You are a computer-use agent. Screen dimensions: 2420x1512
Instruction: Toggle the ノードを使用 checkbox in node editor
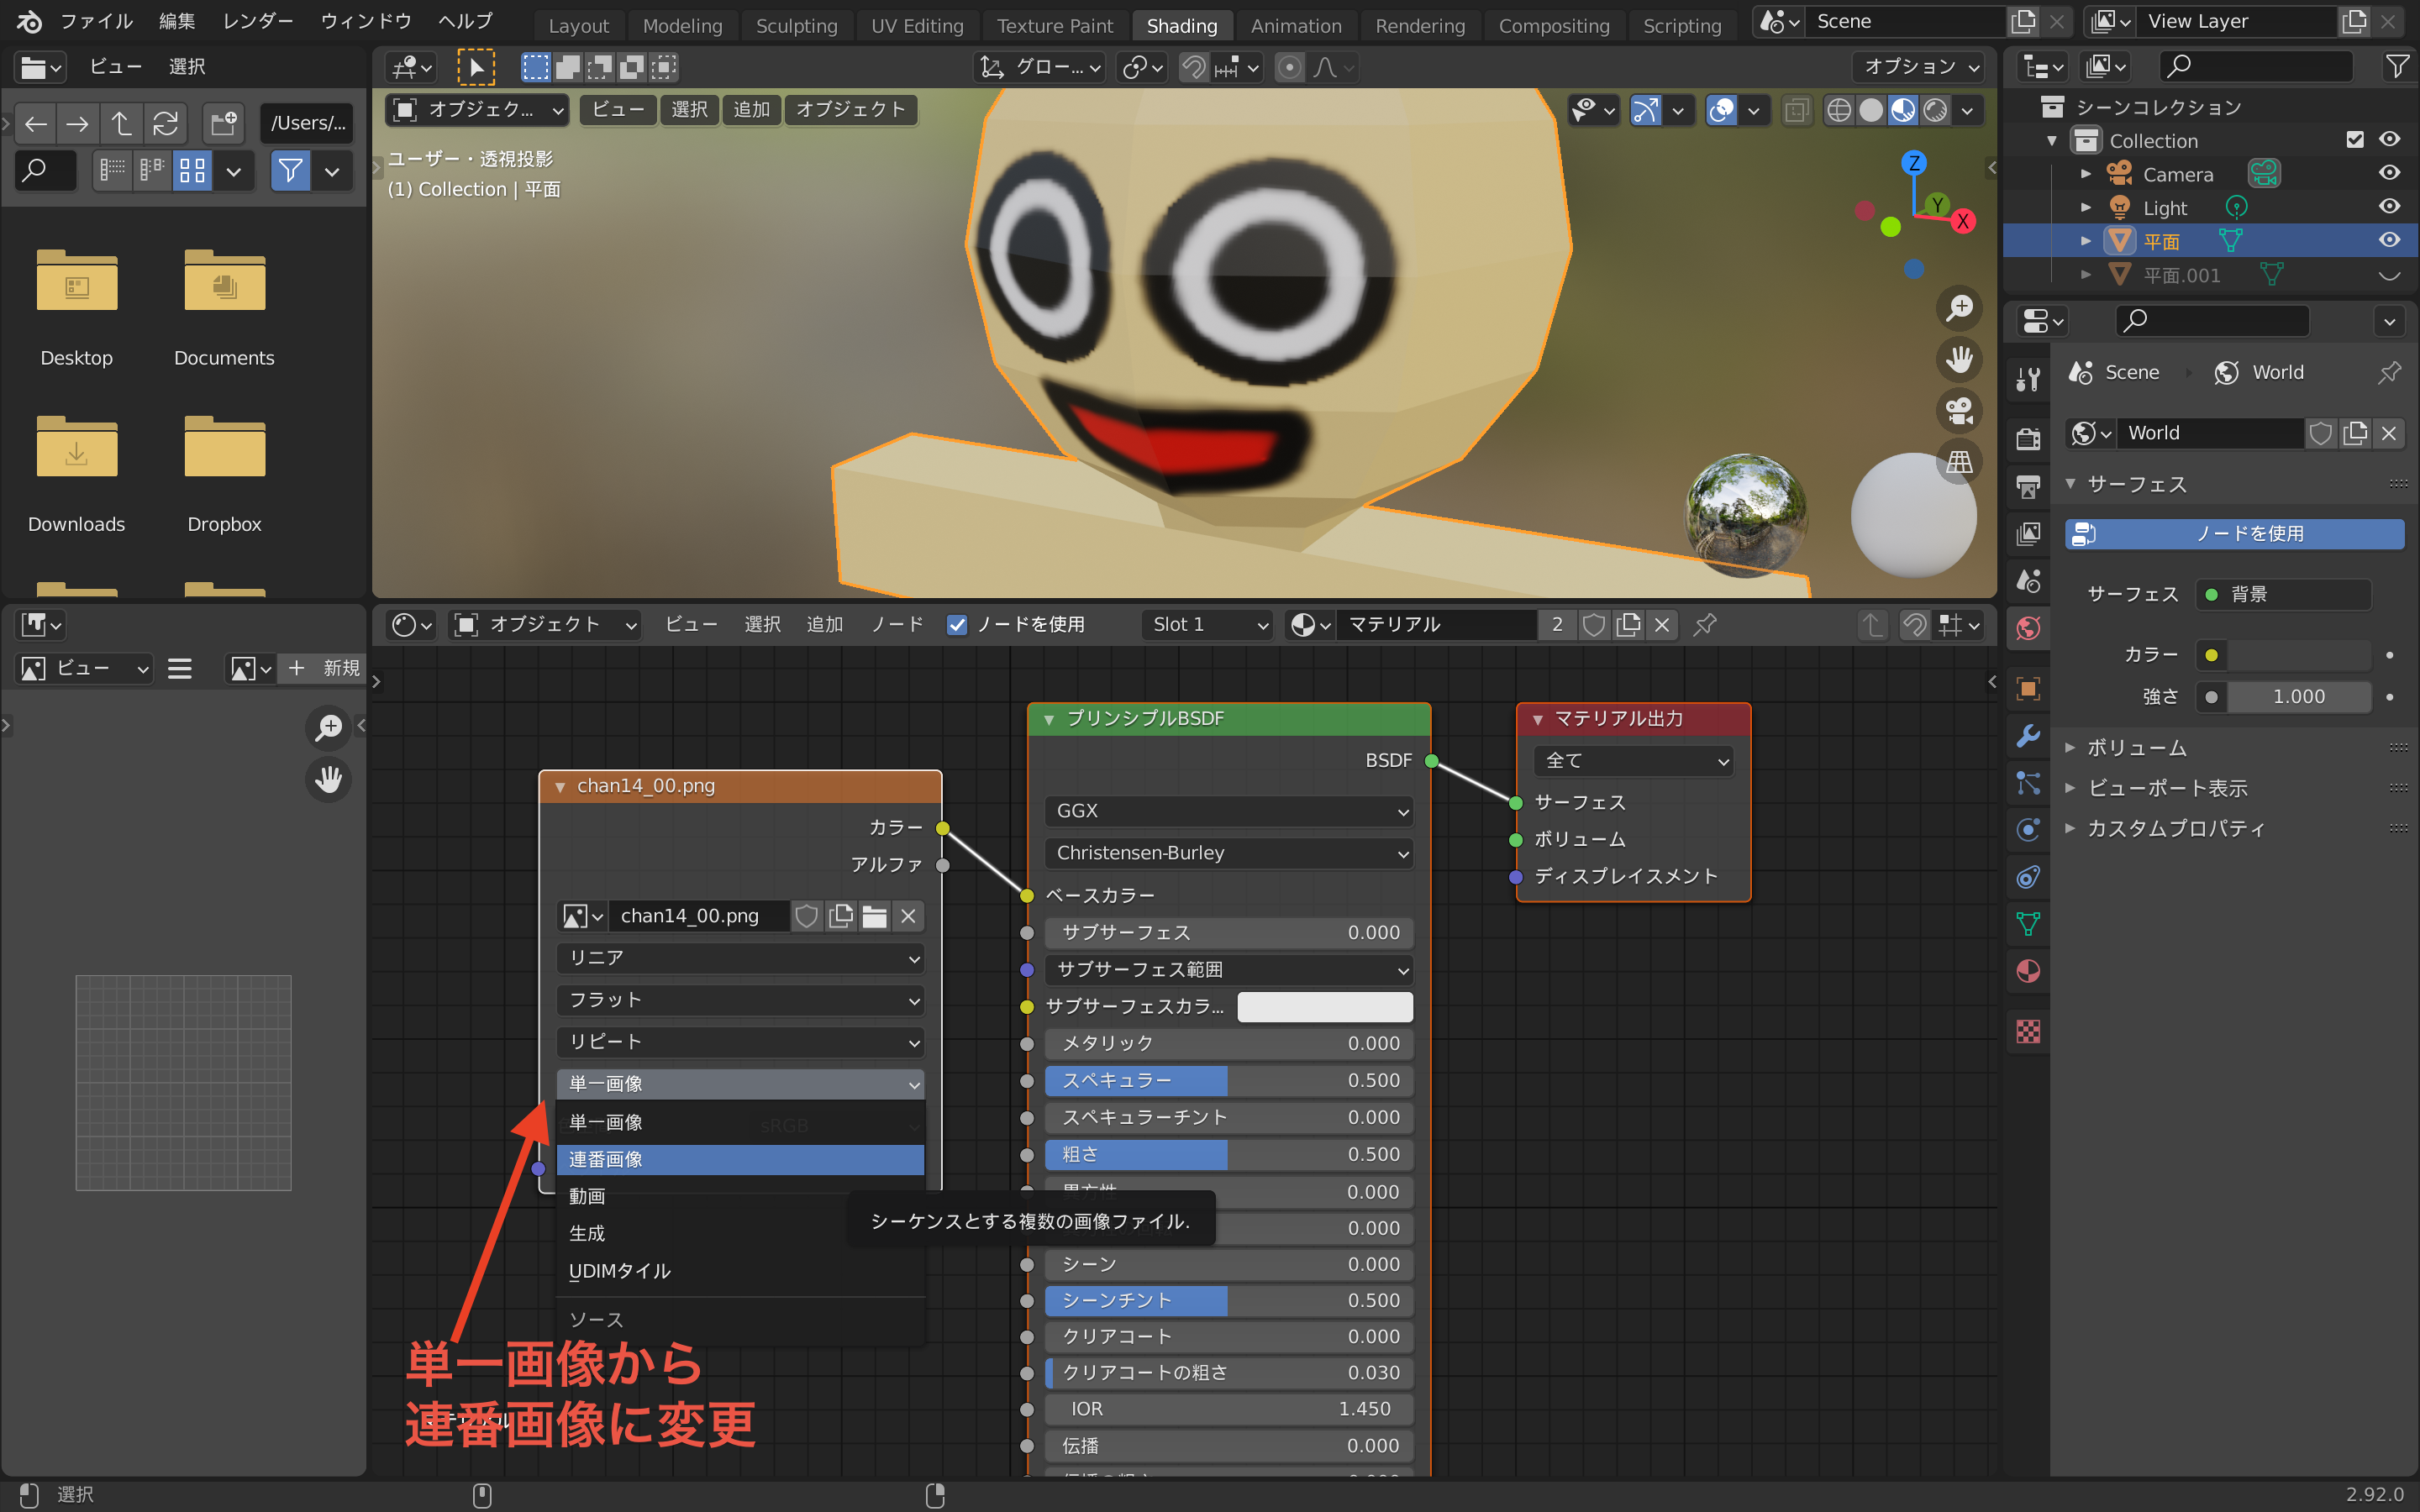coord(957,625)
